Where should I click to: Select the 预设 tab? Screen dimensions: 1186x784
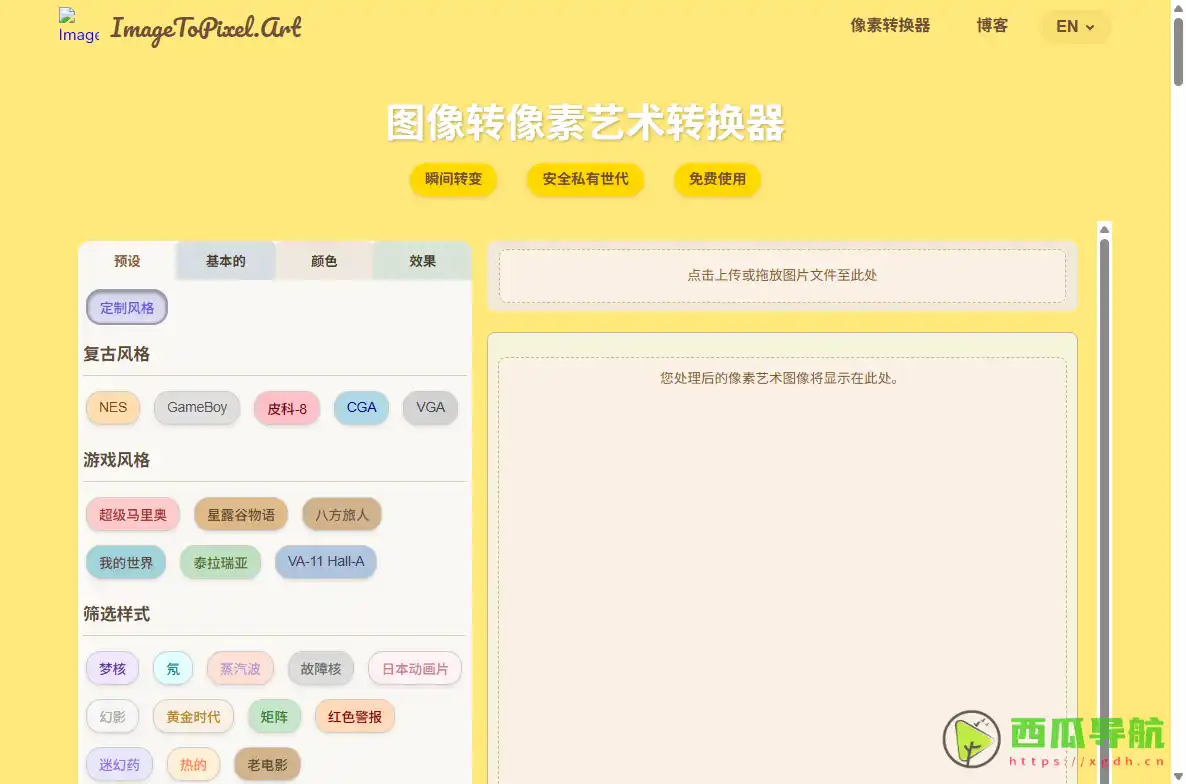(x=127, y=261)
